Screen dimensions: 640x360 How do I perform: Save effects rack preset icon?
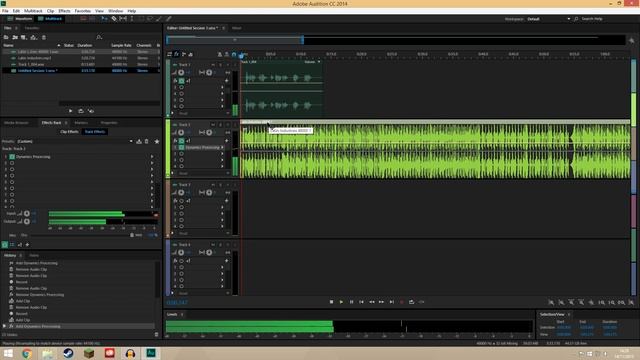tap(139, 141)
